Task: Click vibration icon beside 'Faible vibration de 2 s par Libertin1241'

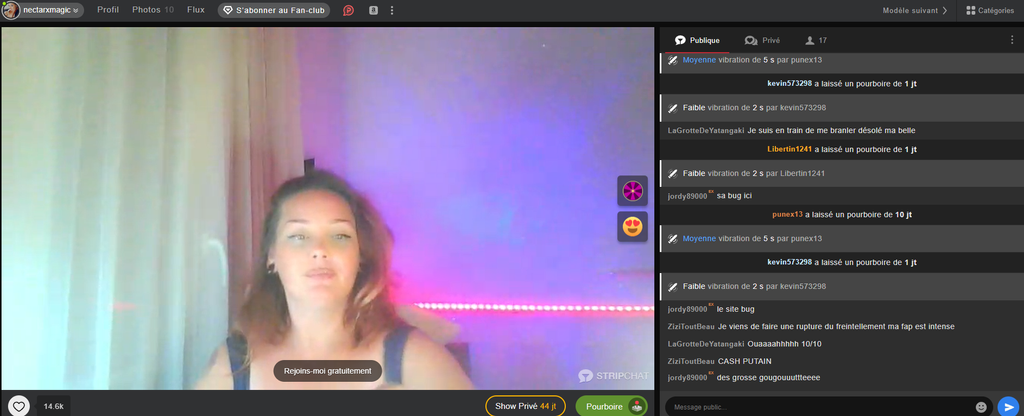Action: point(672,174)
